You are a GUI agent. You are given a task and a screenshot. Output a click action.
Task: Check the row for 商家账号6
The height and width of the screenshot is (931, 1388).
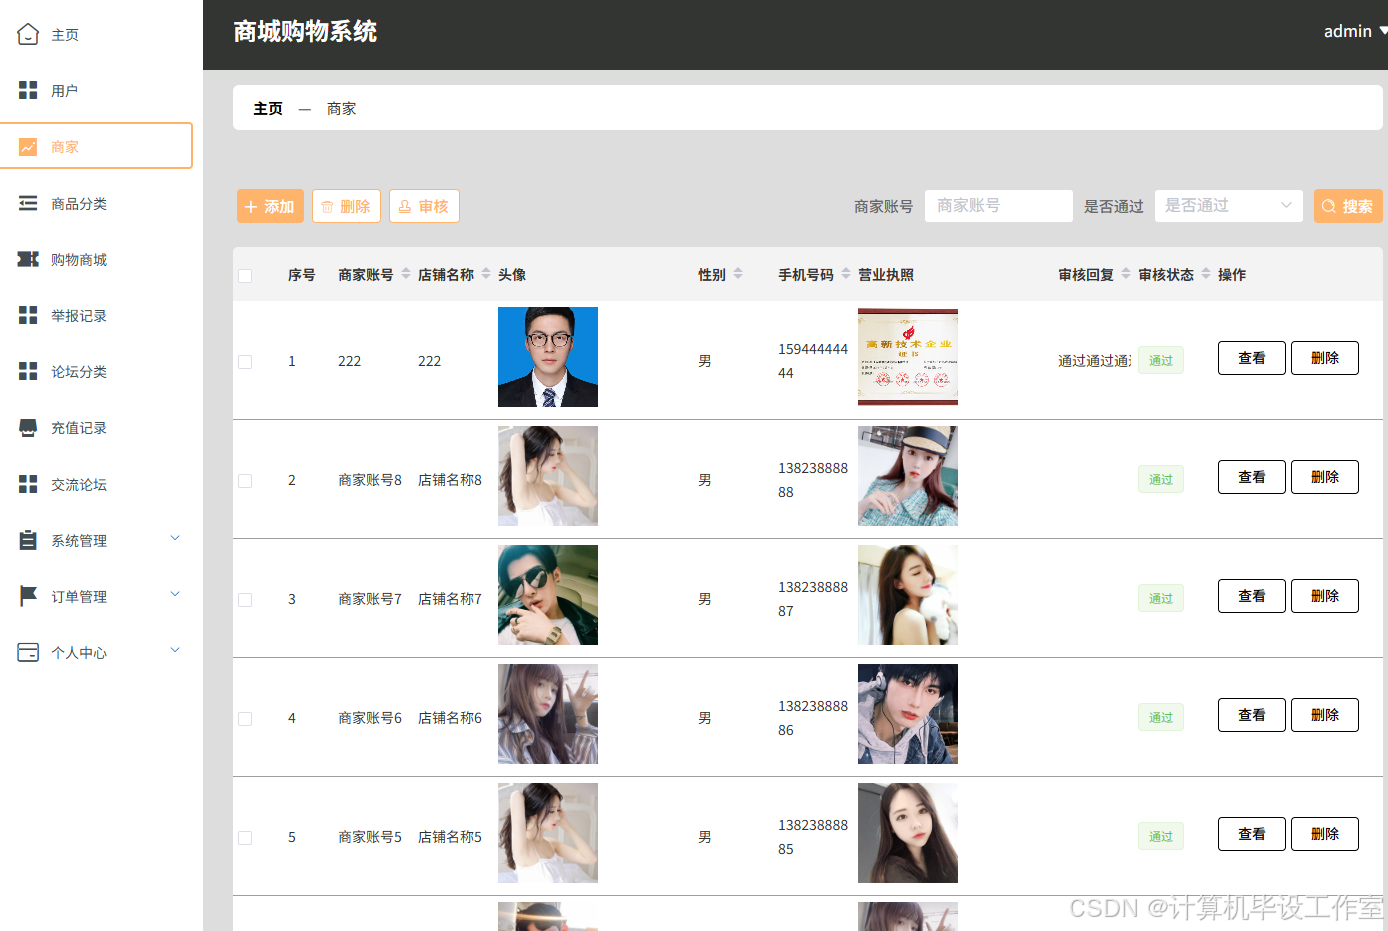[x=245, y=719]
